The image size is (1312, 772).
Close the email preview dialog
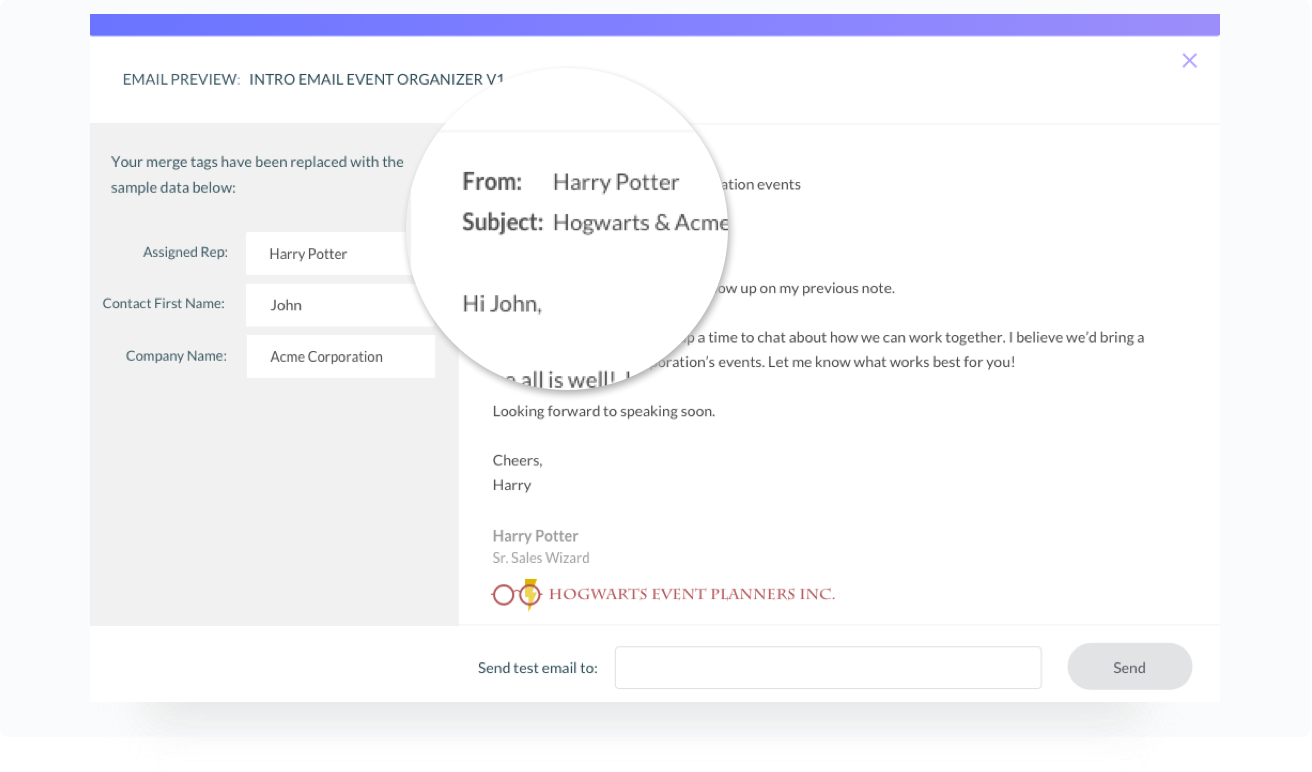pos(1189,61)
